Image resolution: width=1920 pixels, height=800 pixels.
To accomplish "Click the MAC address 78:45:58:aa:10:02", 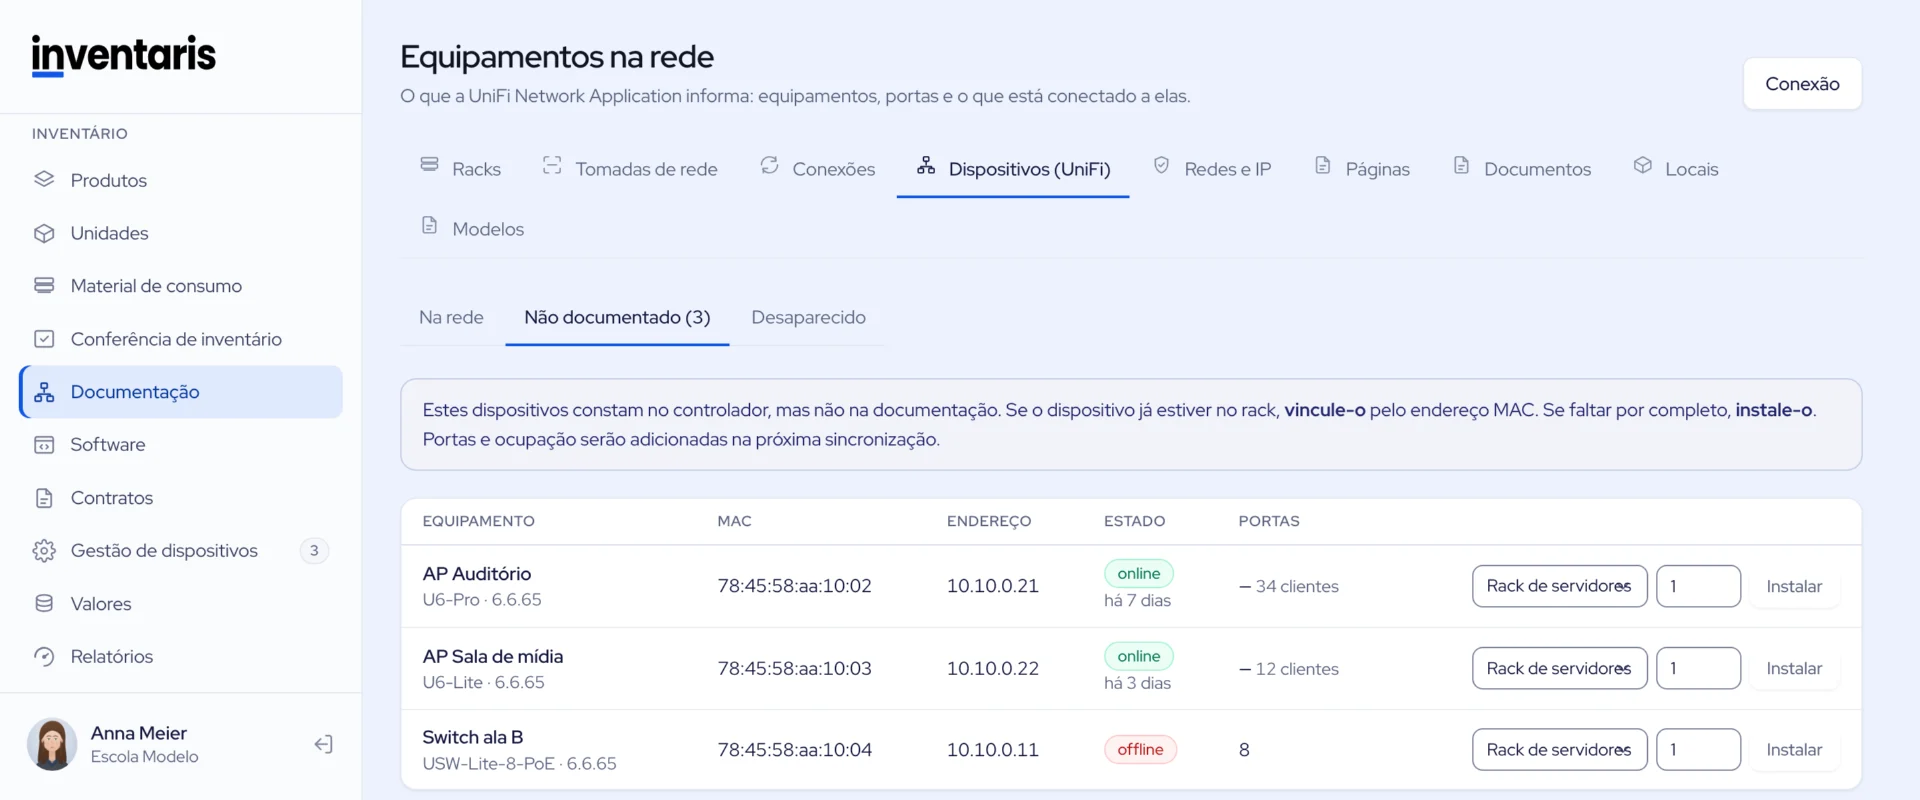I will click(x=794, y=586).
